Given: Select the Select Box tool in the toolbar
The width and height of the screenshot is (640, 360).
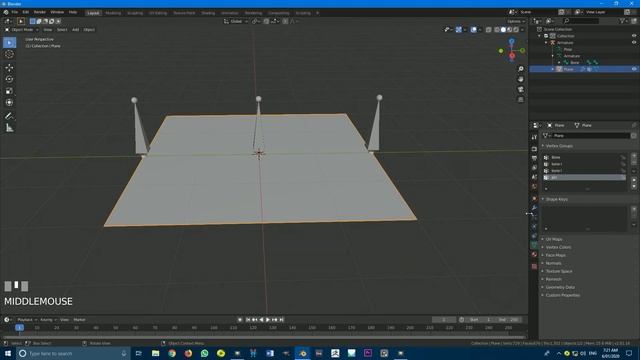Looking at the screenshot, I should click(9, 42).
